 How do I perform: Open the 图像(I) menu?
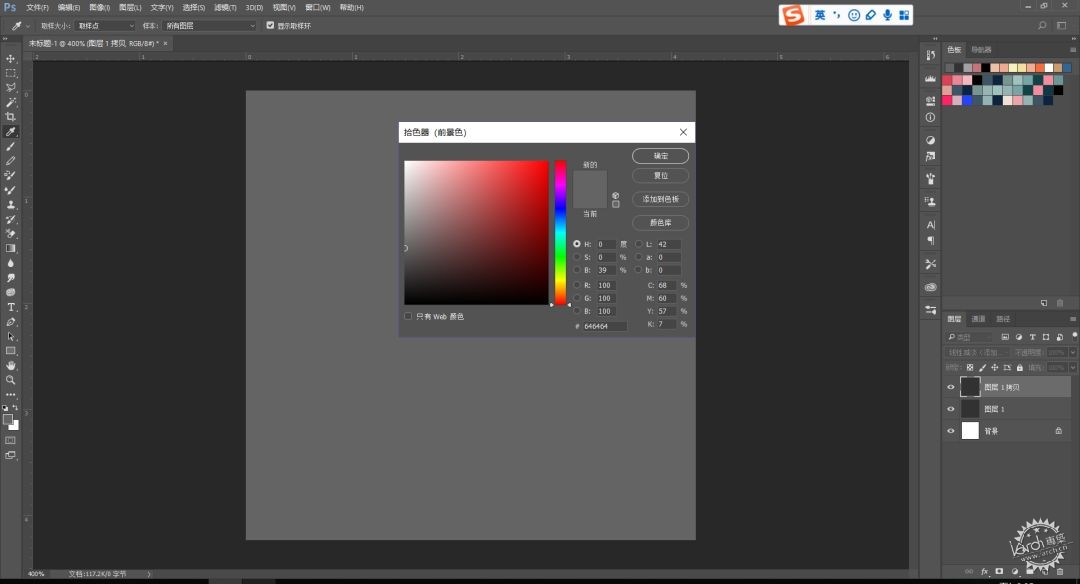99,8
